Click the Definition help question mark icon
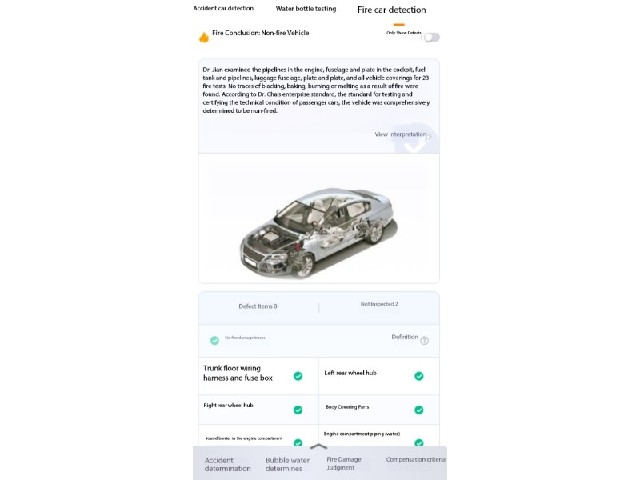 (424, 340)
